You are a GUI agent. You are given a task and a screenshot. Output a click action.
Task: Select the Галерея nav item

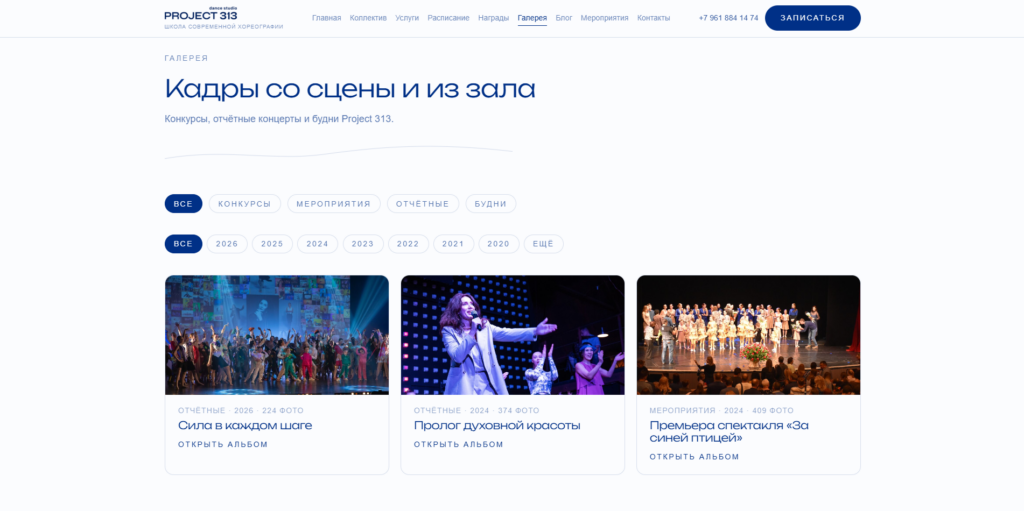(x=532, y=18)
